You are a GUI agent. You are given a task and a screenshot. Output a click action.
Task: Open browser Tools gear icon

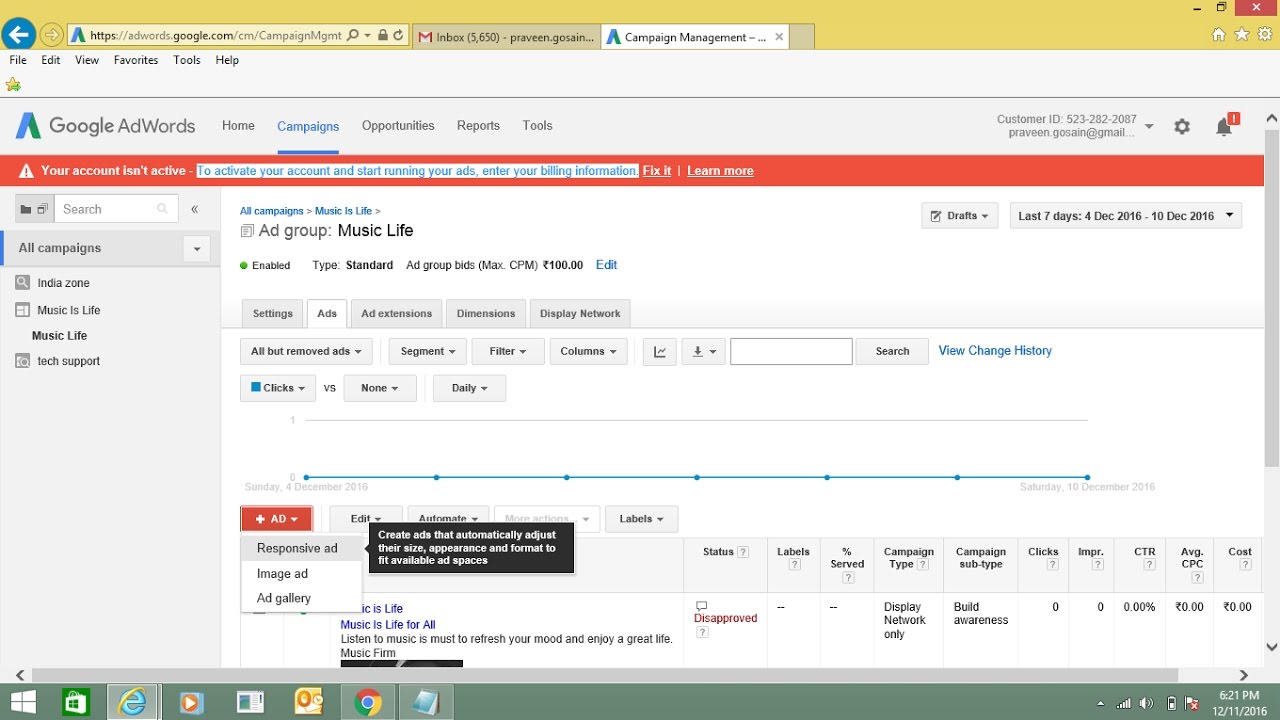[x=1264, y=35]
